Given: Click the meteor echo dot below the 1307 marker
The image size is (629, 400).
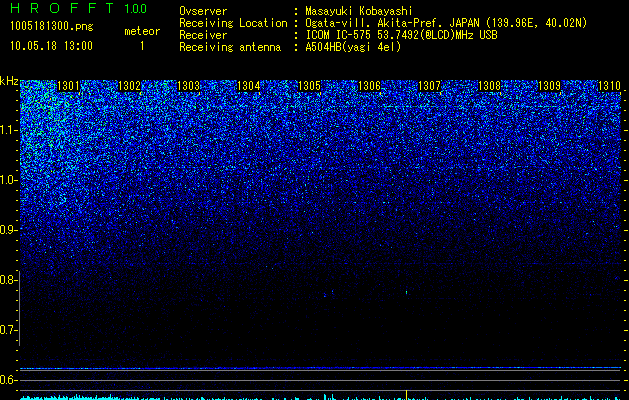Looking at the screenshot, I should pos(406,292).
